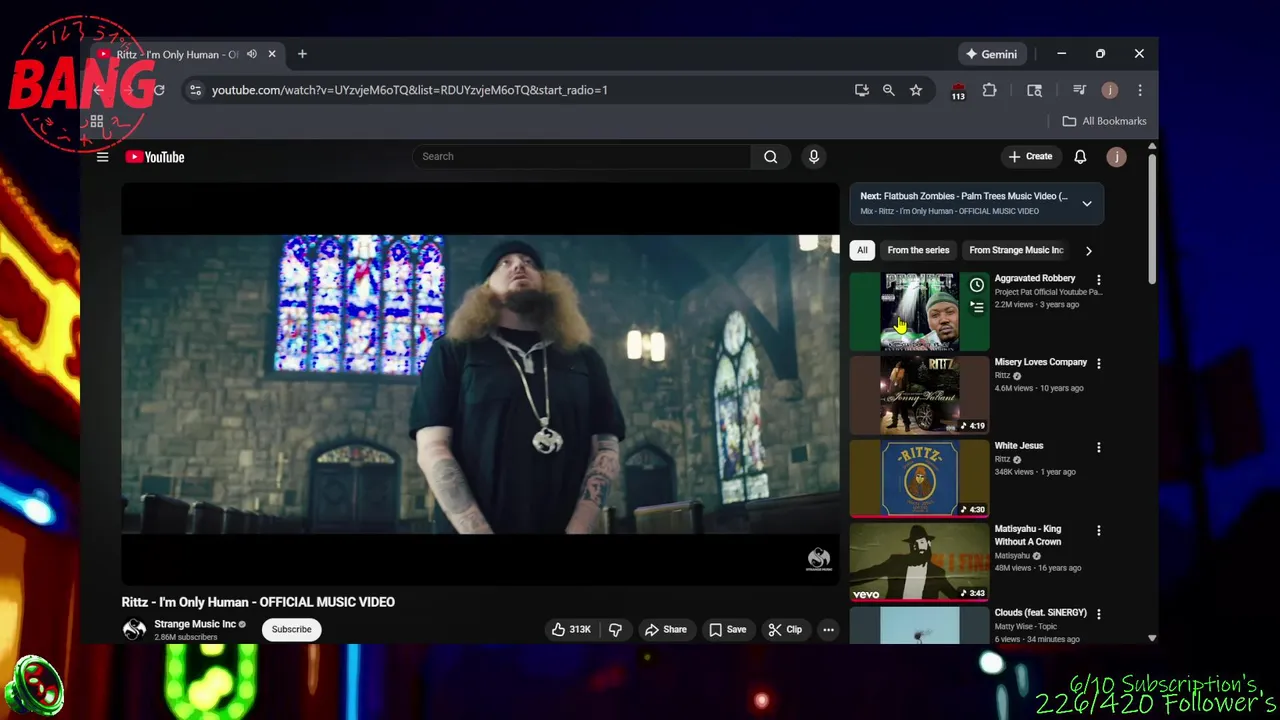
Task: Select the All filter chip
Action: pyautogui.click(x=862, y=250)
